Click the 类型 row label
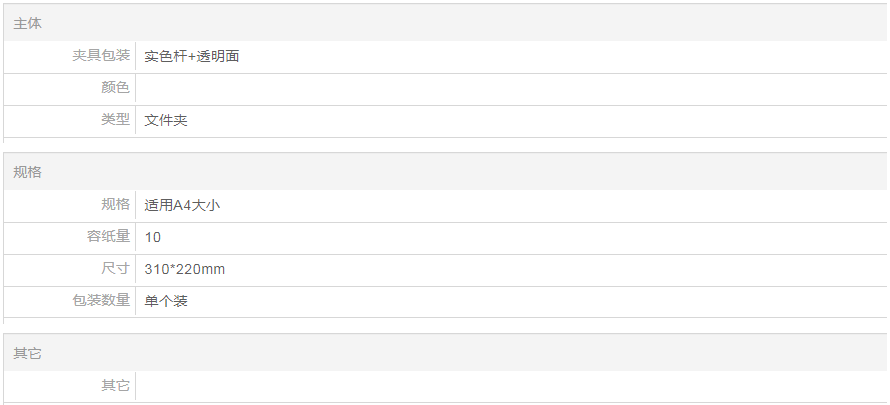This screenshot has width=890, height=405. [115, 120]
